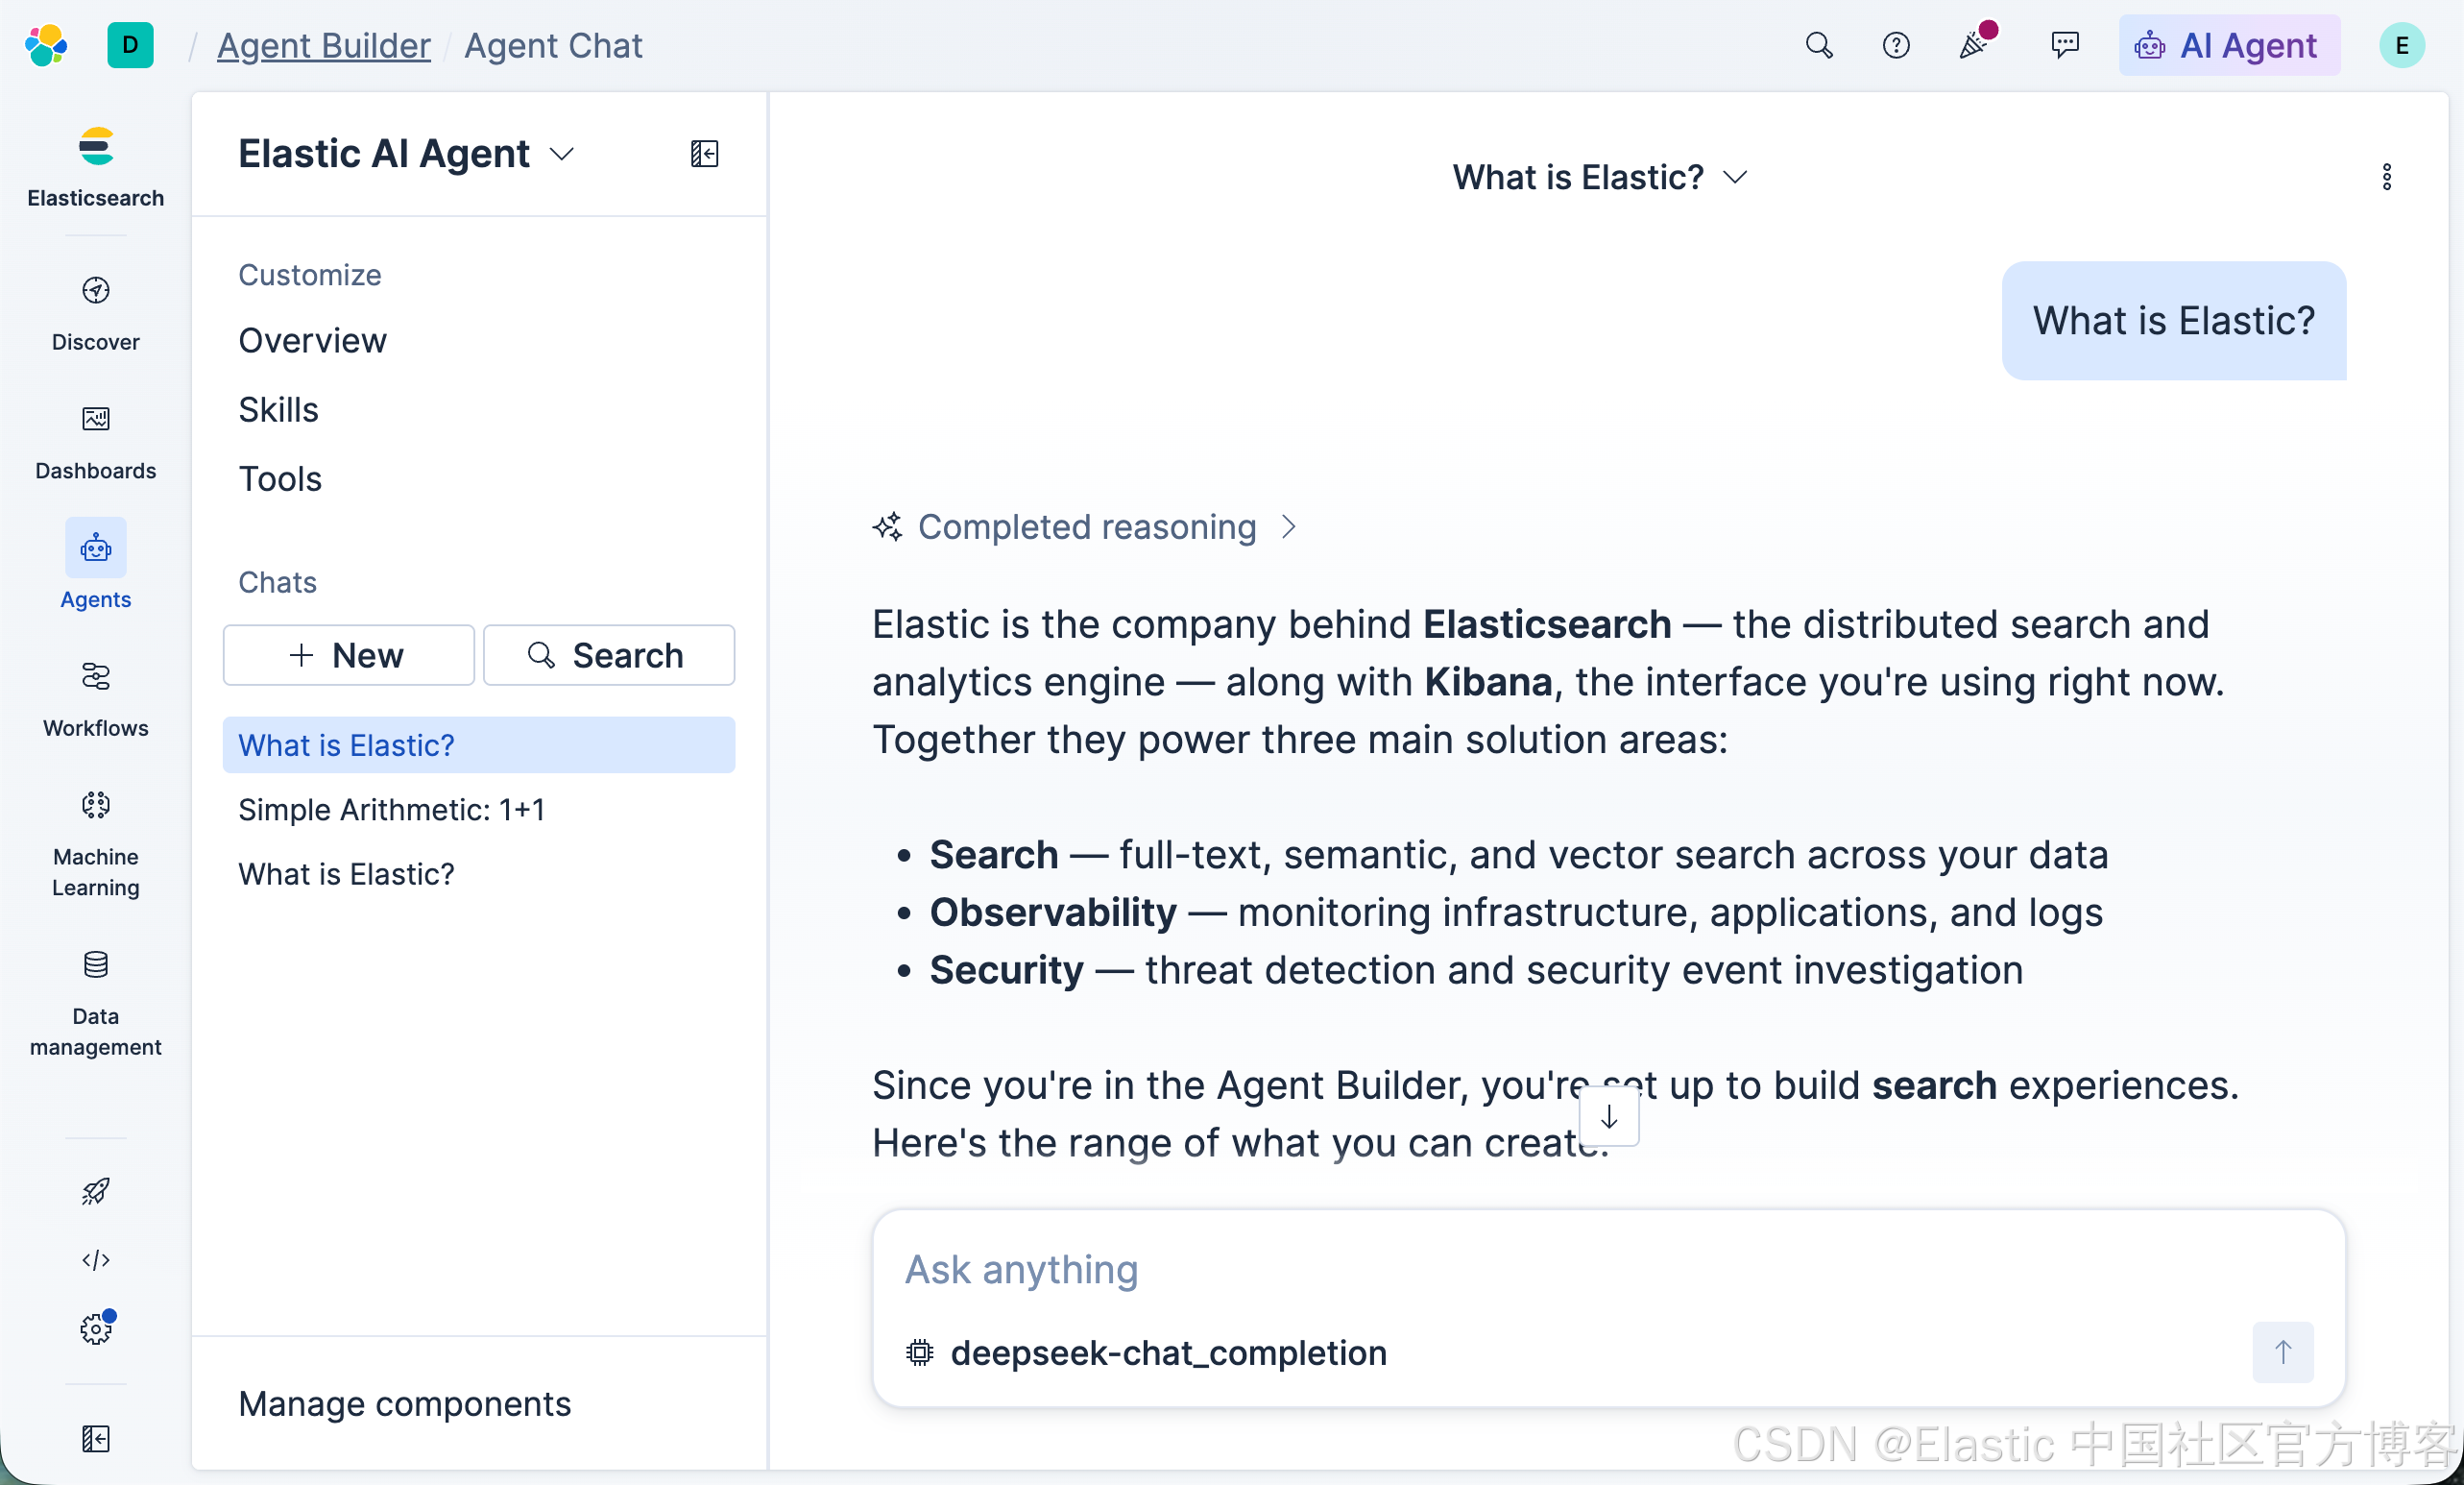Click the send message arrow button
Viewport: 2464px width, 1485px height.
2283,1352
